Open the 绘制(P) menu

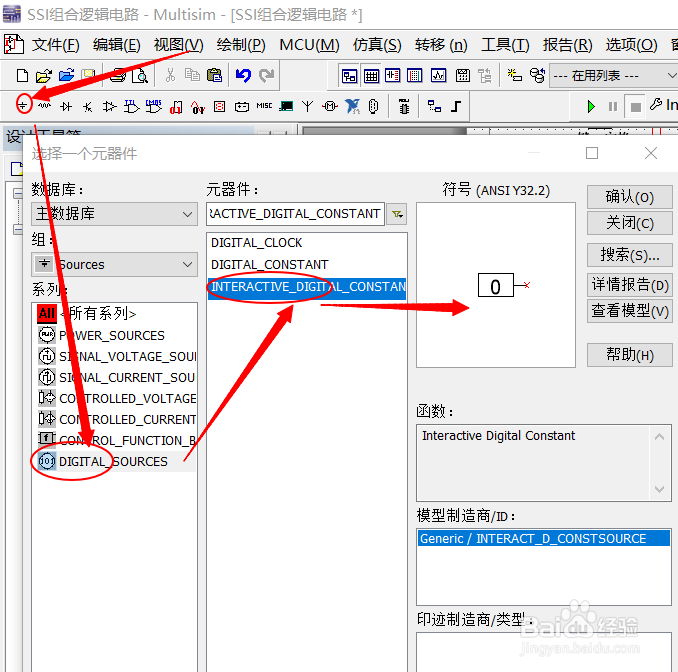(x=241, y=45)
